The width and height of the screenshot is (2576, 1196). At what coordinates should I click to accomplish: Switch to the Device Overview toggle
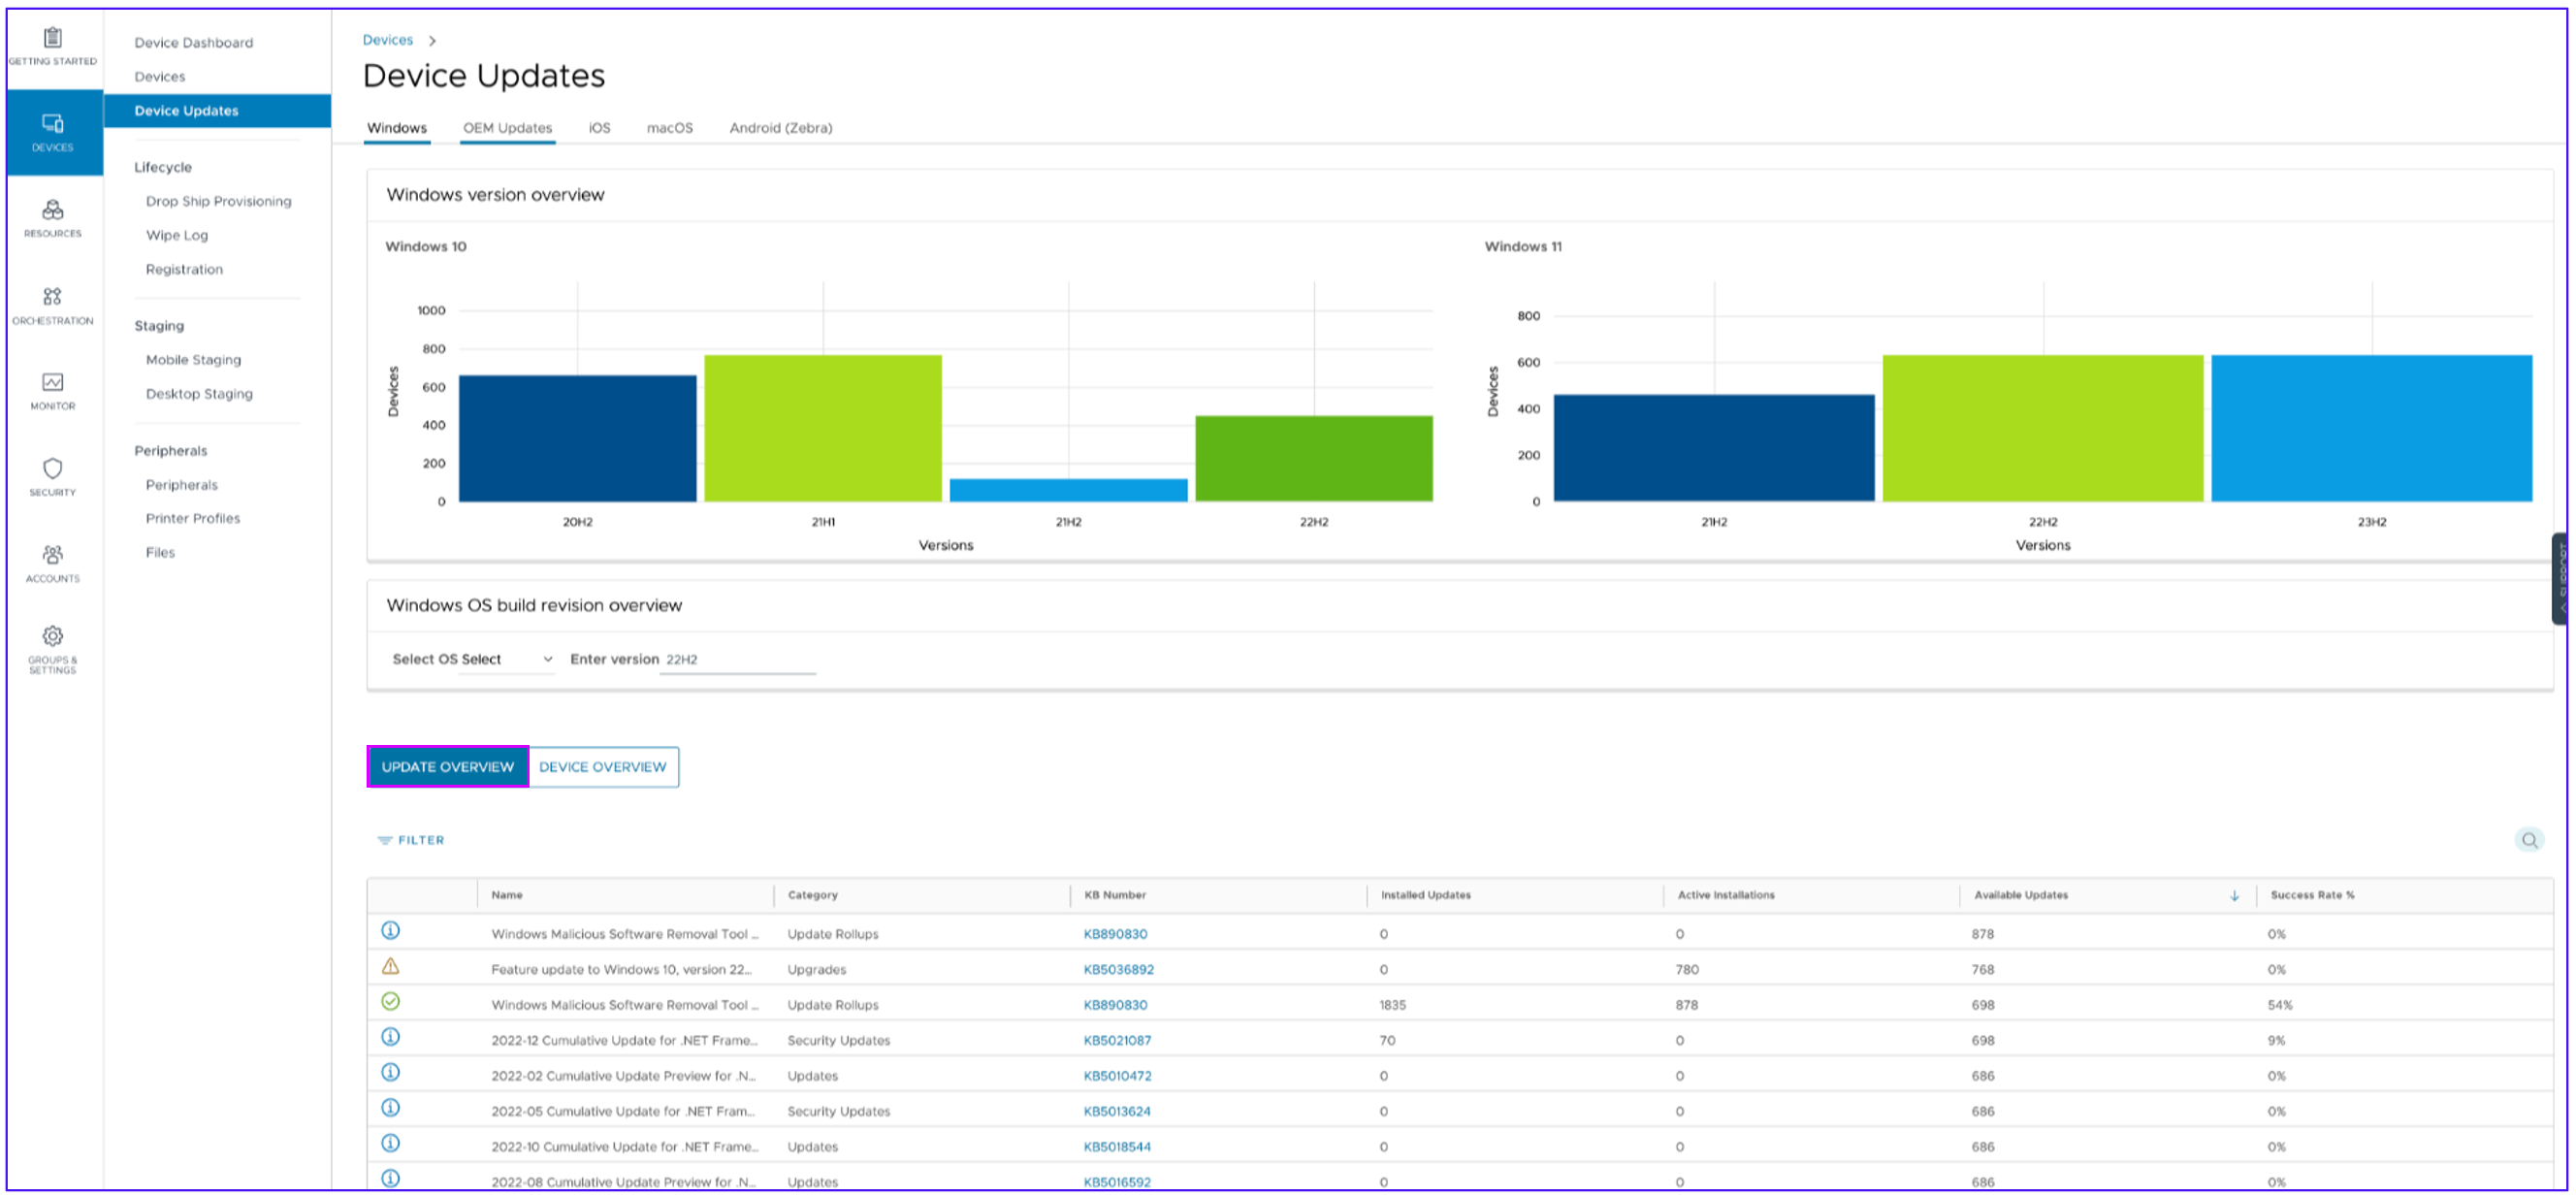point(602,767)
